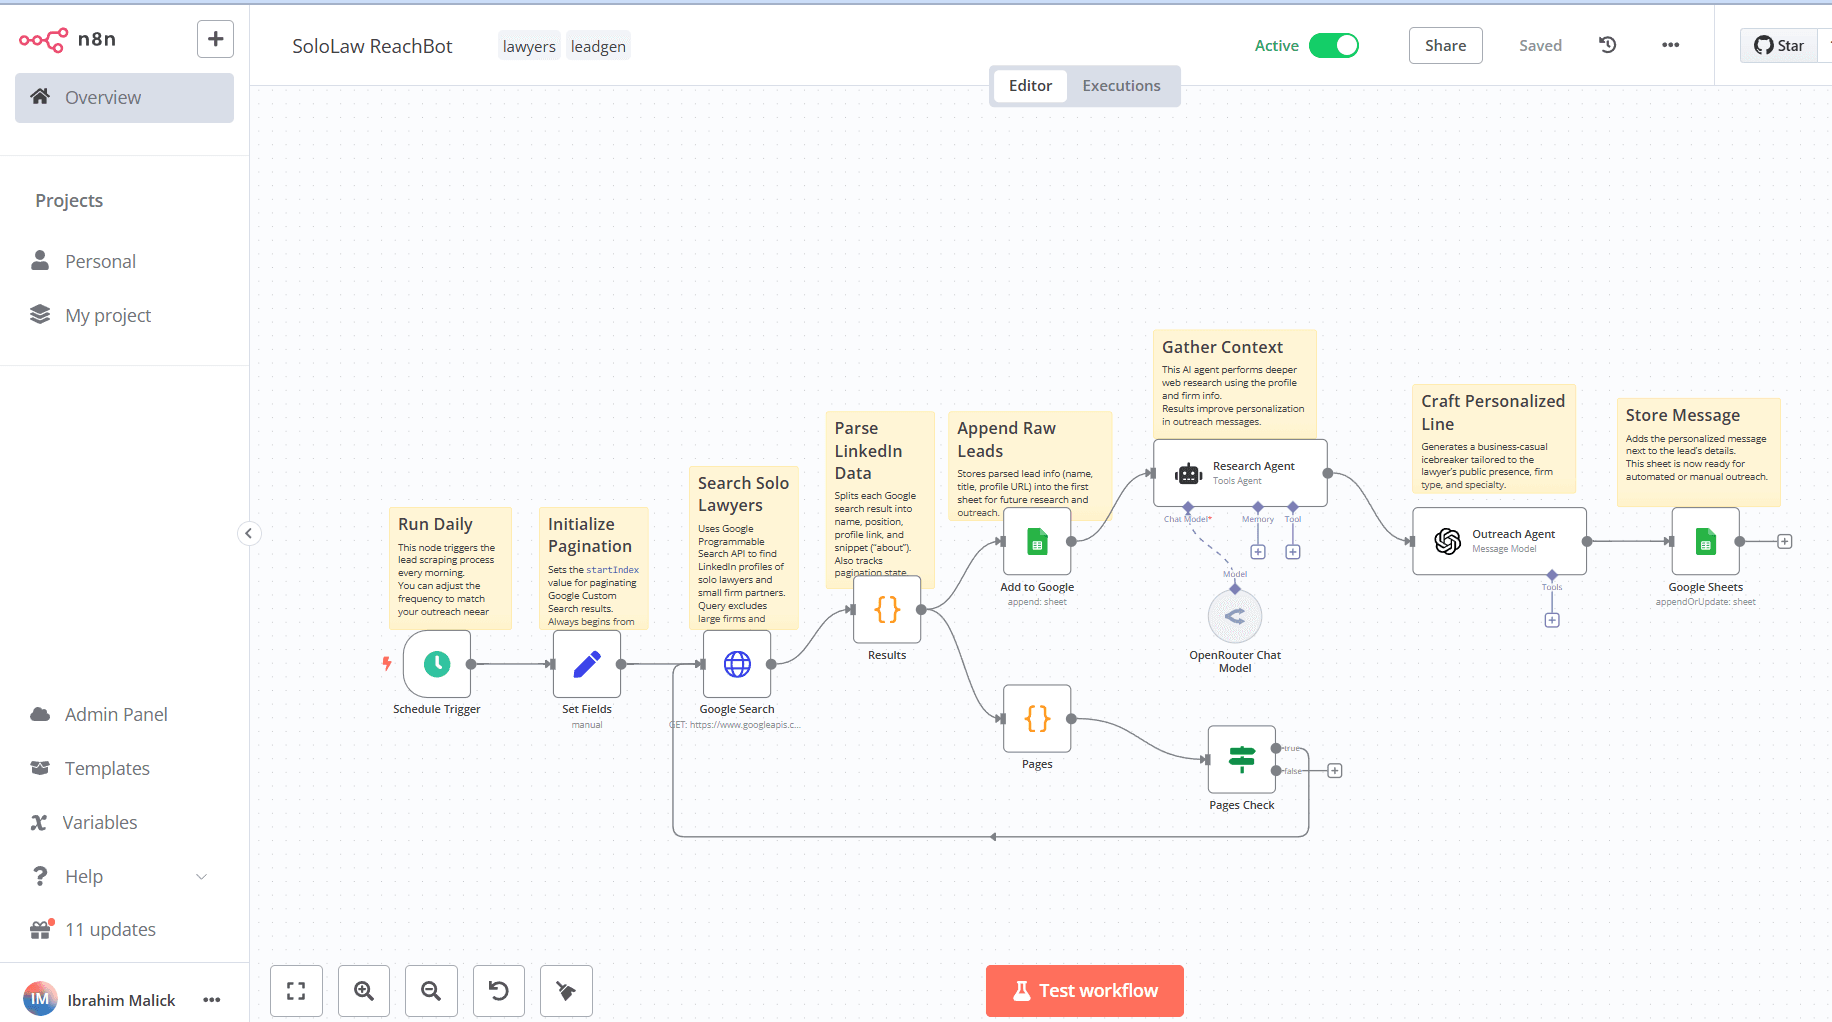Switch to the Executions tab
Viewport: 1832px width, 1022px height.
[1121, 86]
